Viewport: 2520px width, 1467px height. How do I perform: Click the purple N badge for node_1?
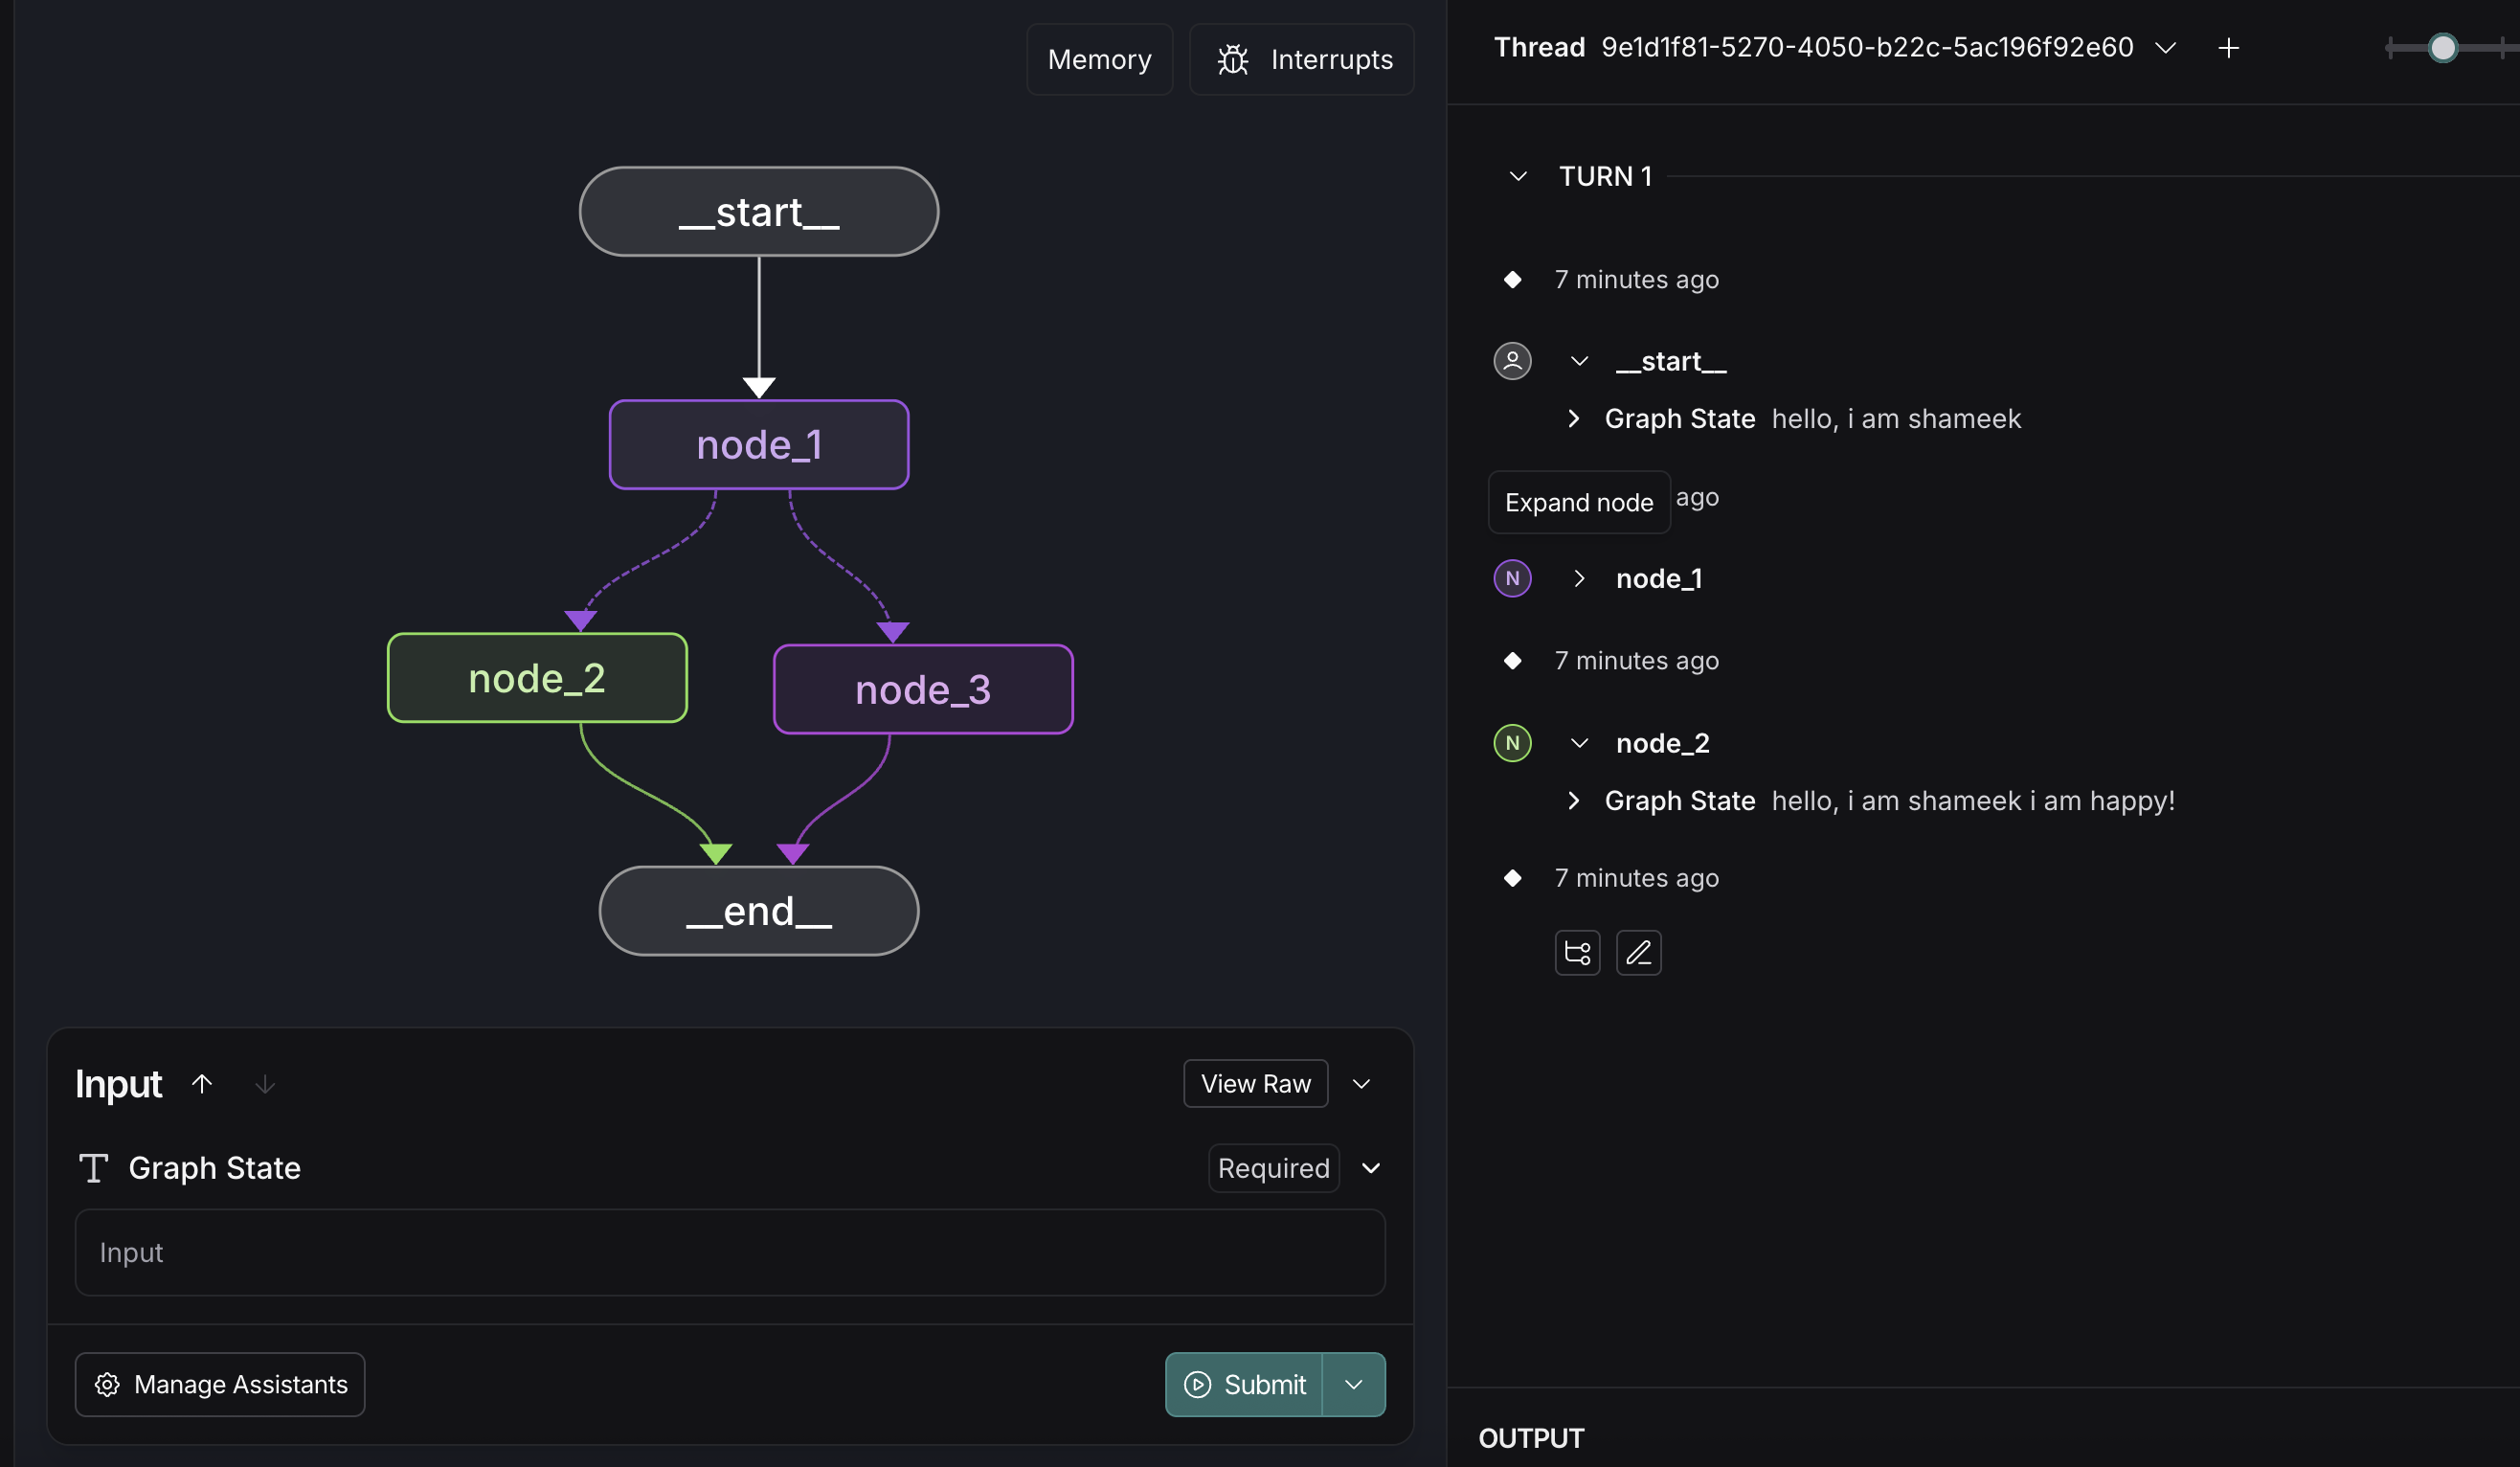[1512, 578]
